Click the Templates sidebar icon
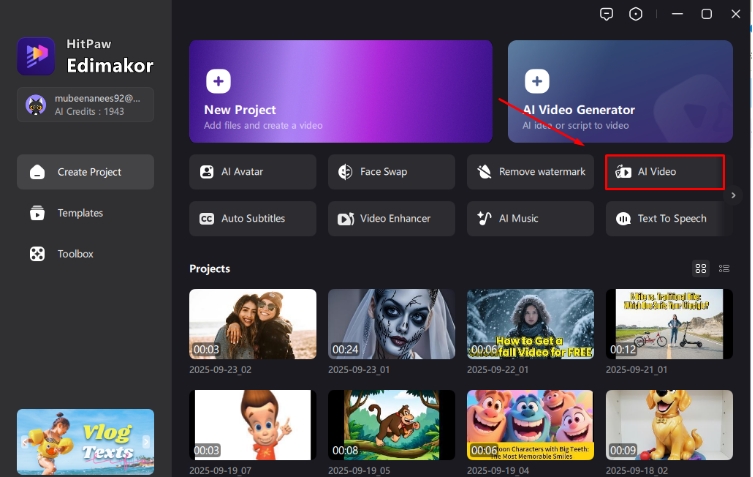The height and width of the screenshot is (477, 753). coord(37,213)
